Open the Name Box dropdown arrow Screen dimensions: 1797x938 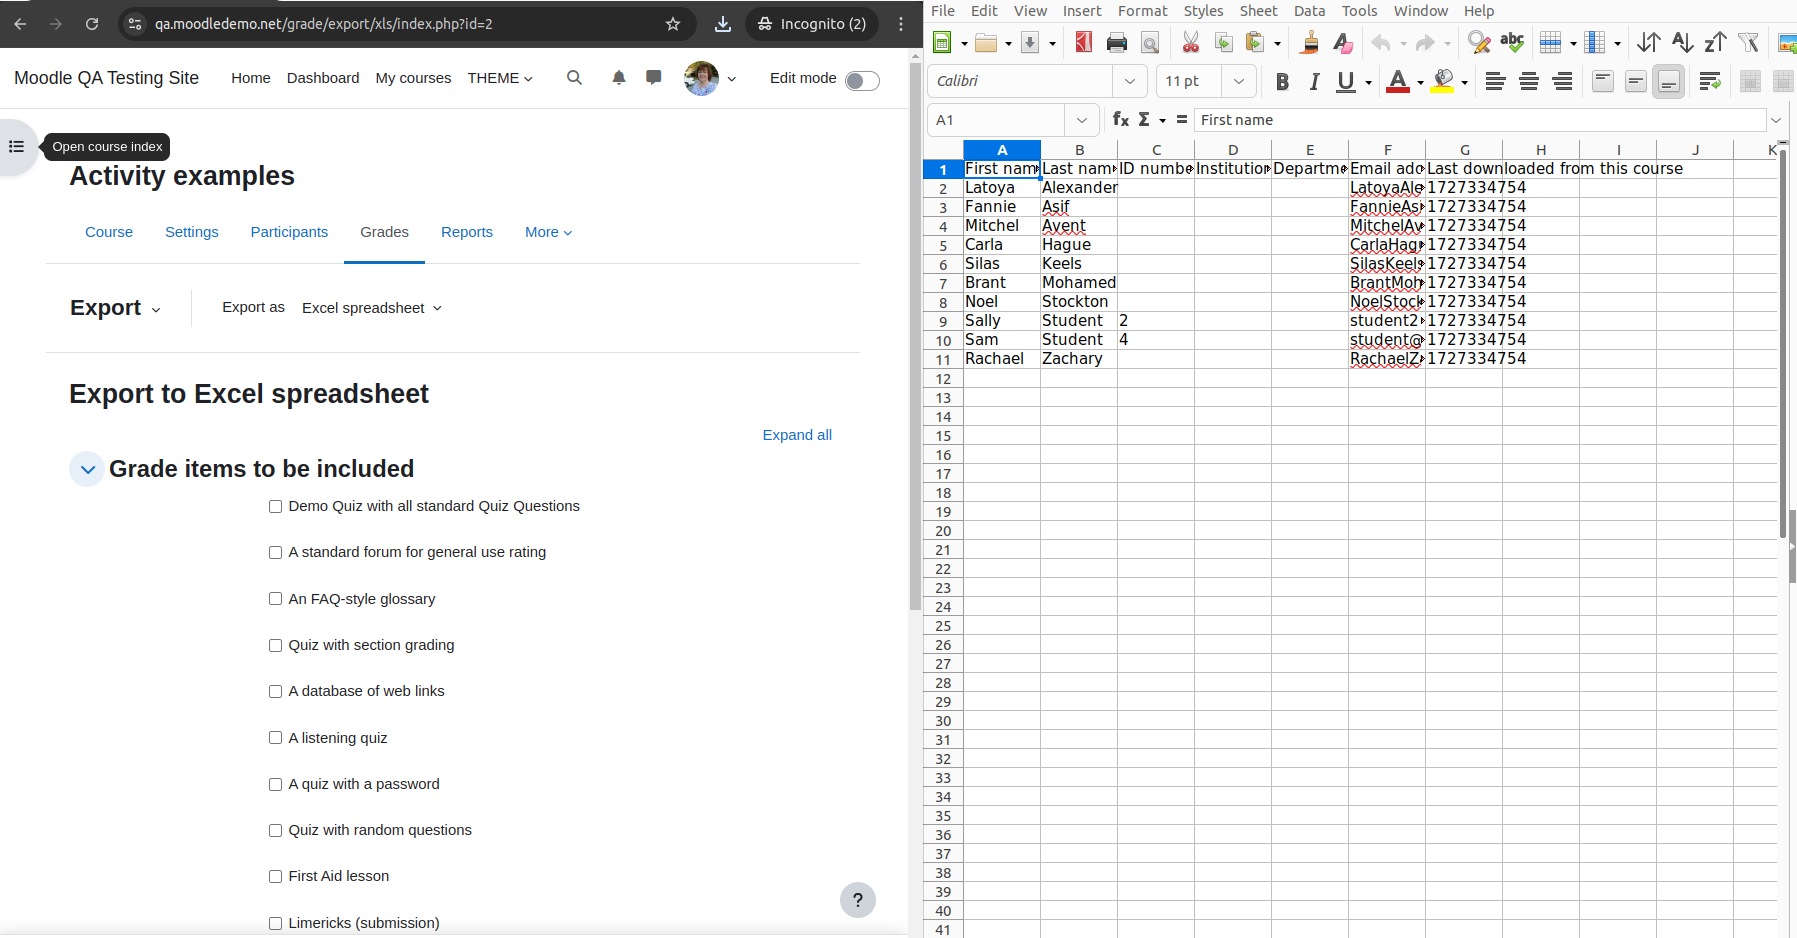tap(1081, 120)
